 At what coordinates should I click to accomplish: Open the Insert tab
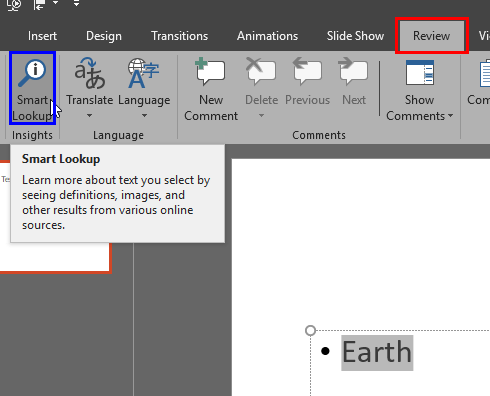pos(42,36)
